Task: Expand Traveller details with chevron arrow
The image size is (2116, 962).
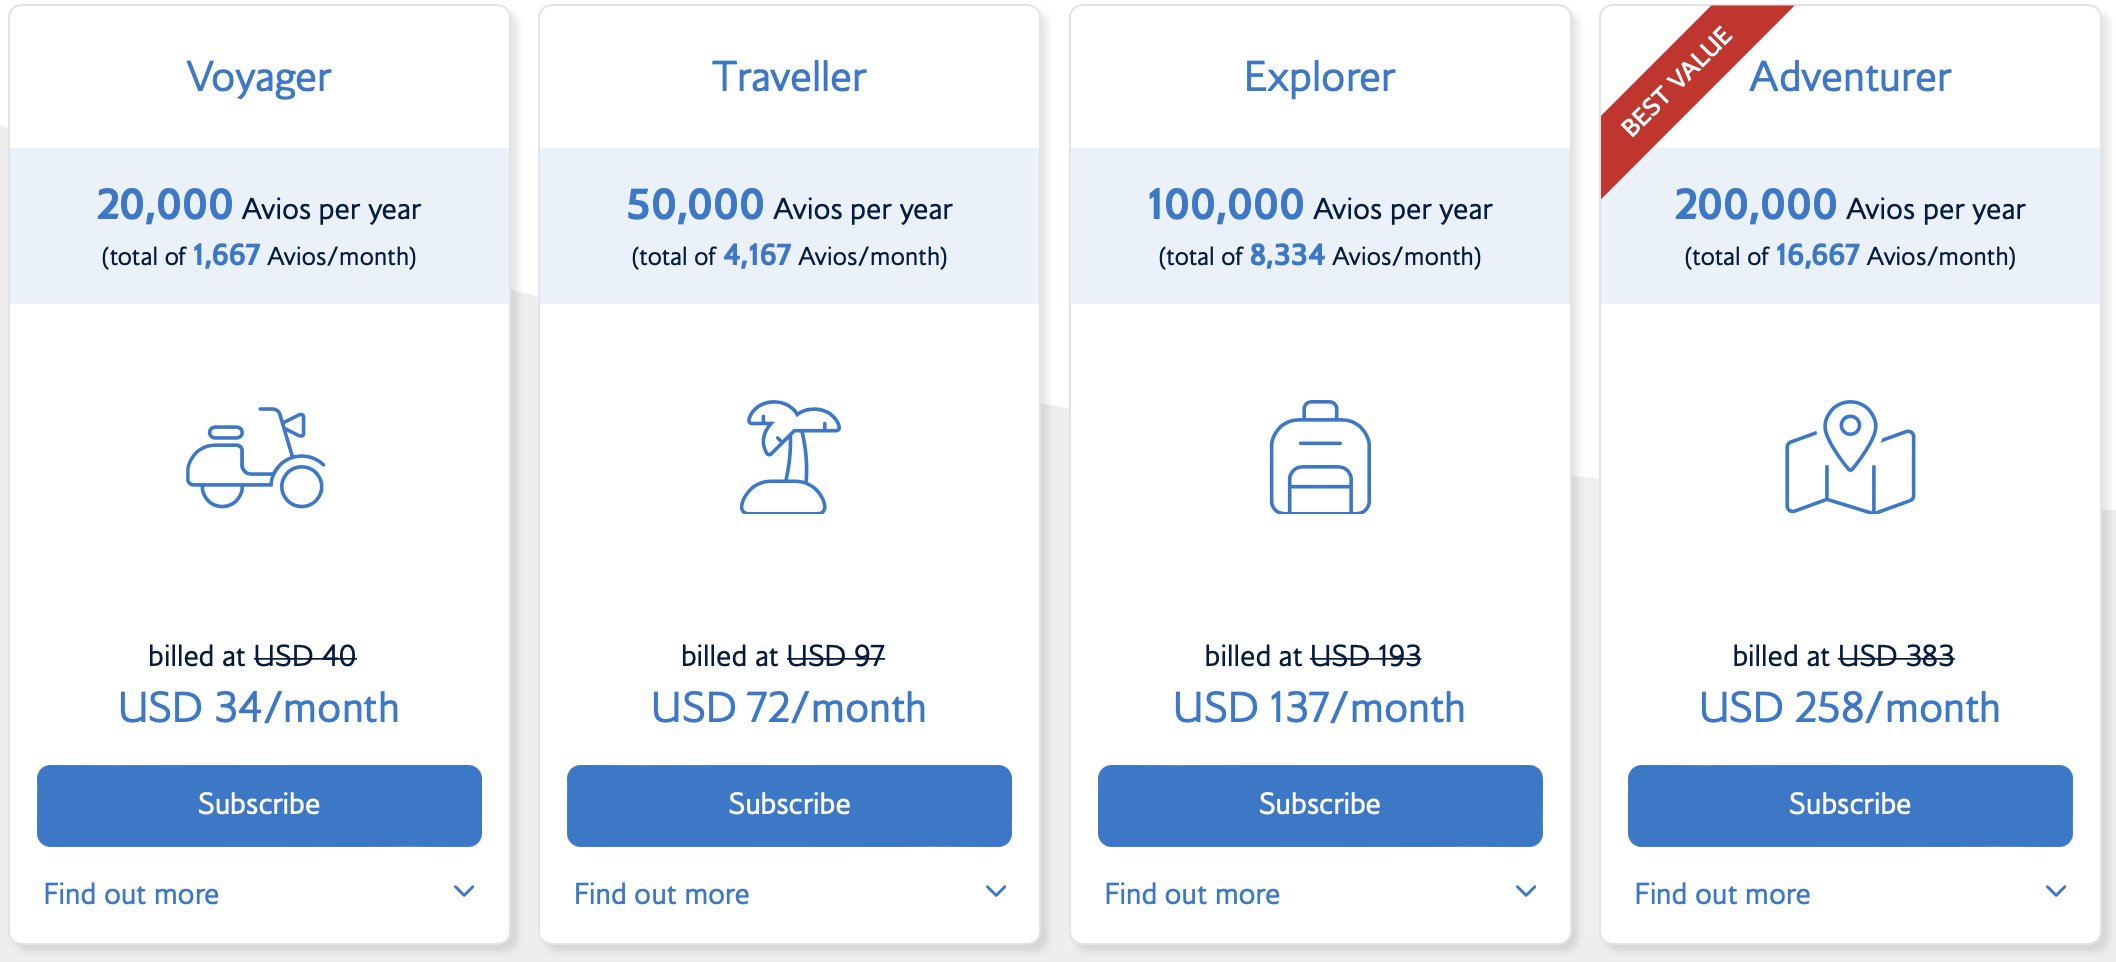Action: point(996,891)
